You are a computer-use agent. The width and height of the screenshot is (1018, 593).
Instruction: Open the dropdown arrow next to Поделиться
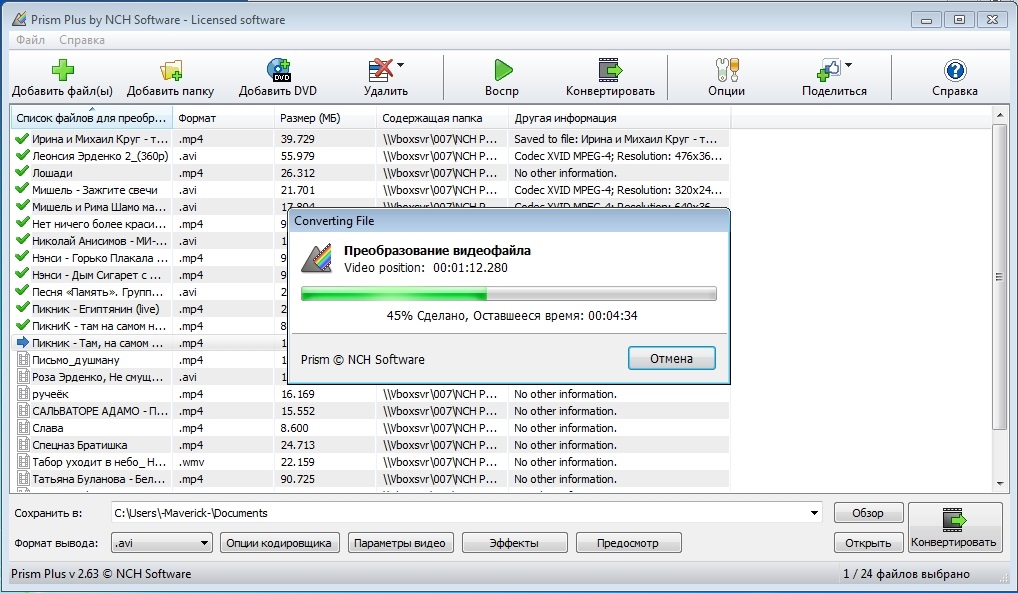849,65
